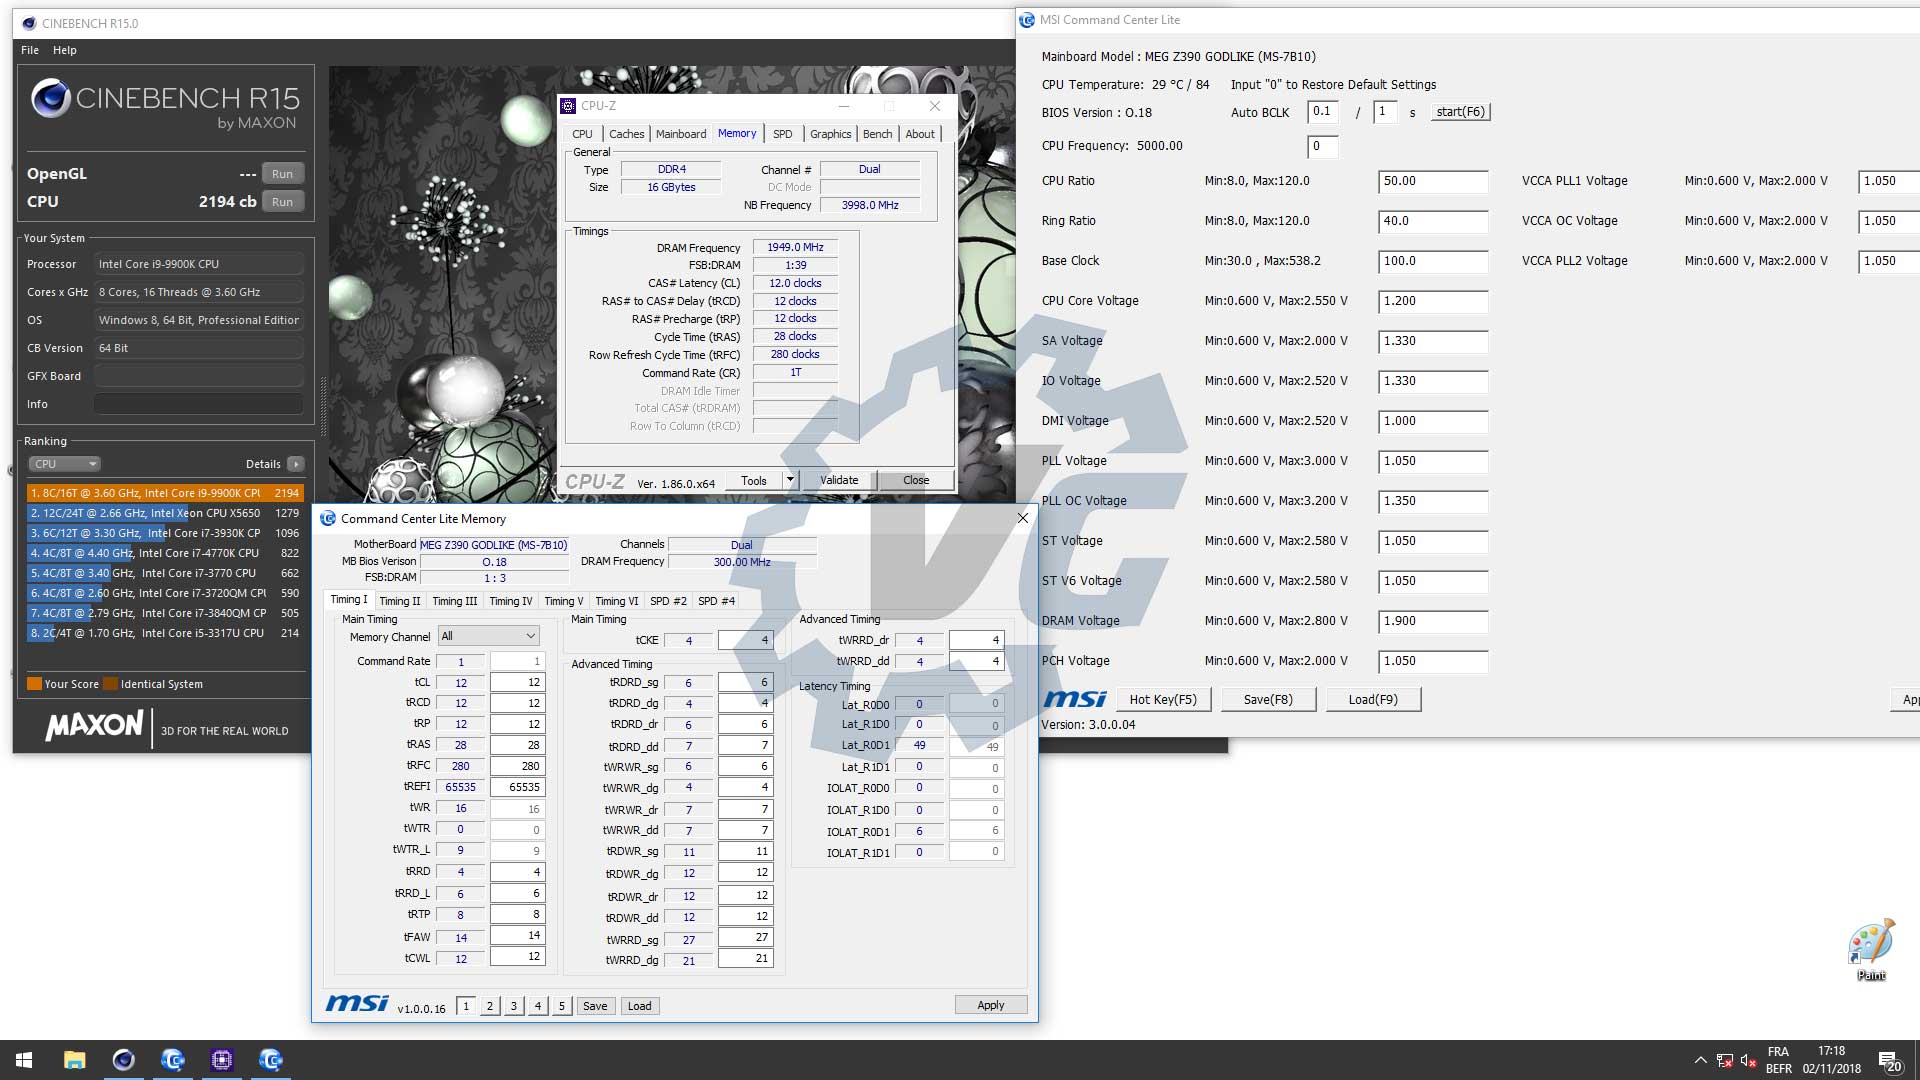This screenshot has height=1080, width=1920.
Task: Open Memory Channel dropdown set to All
Action: (488, 636)
